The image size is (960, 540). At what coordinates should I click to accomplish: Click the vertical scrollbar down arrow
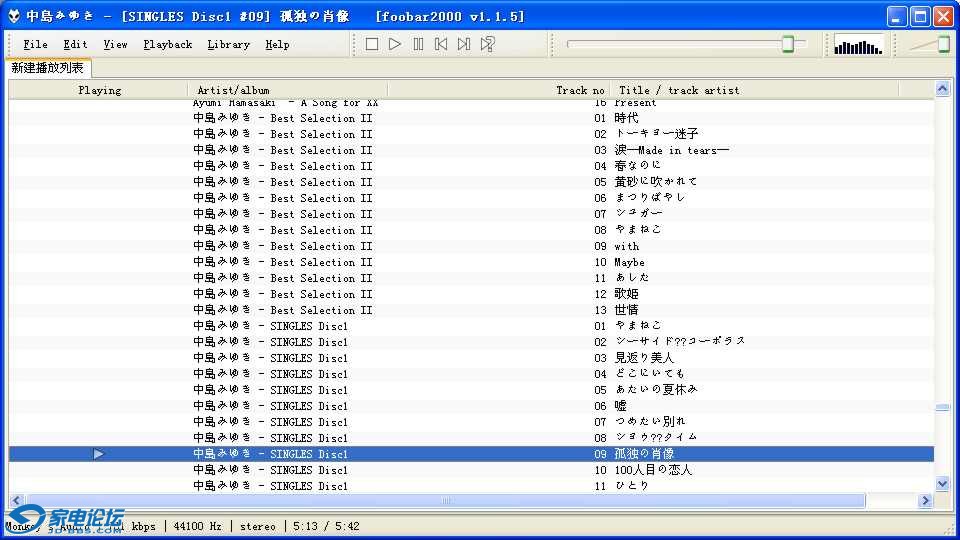(x=942, y=484)
